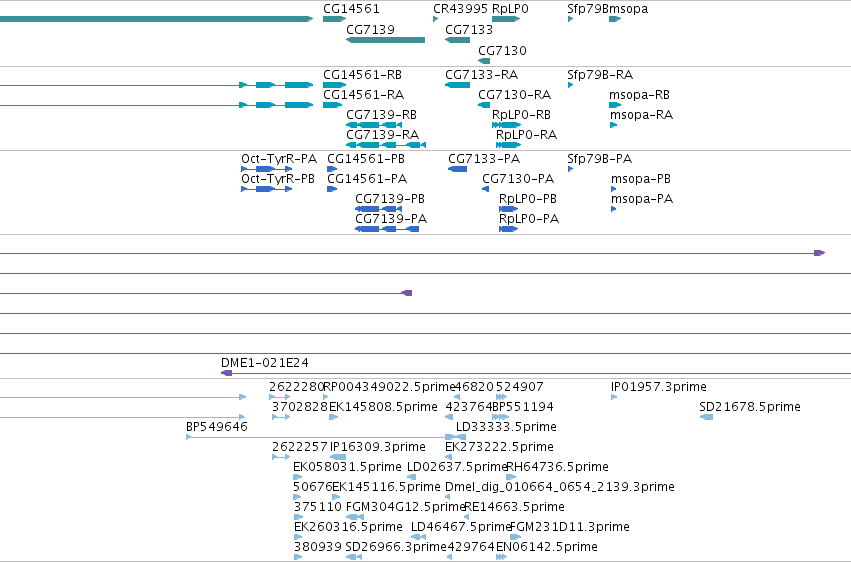
Task: Select the Oct-TyrR-PB protein feature
Action: (x=266, y=189)
